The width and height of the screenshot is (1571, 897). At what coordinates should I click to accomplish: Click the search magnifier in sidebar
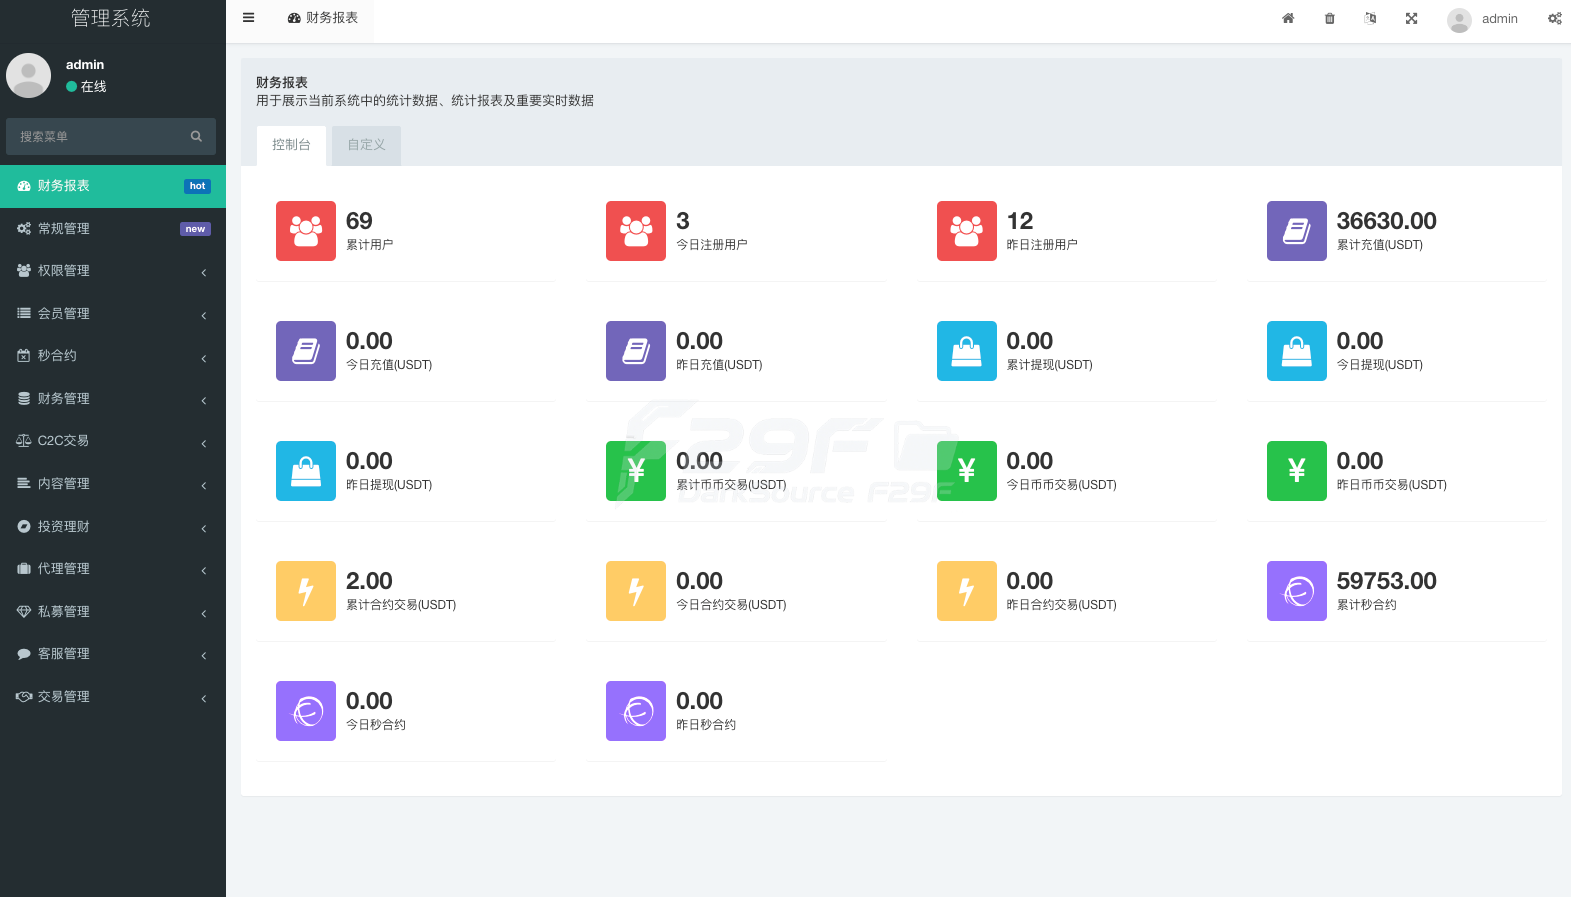tap(196, 136)
